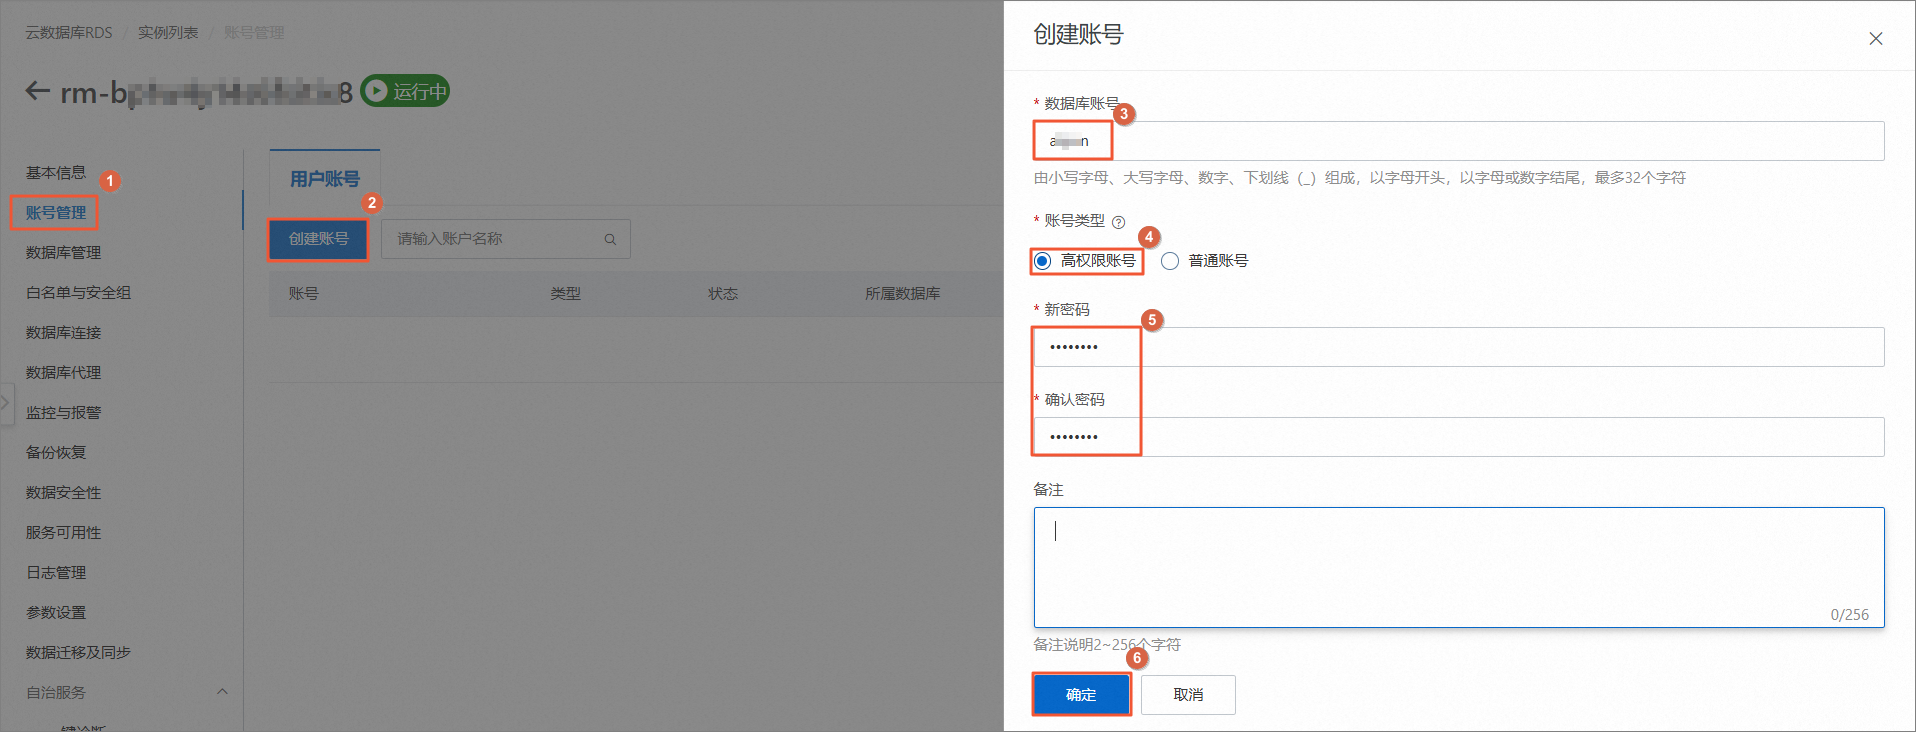Viewport: 1916px width, 732px height.
Task: Click the 状态 column header
Action: tap(723, 294)
